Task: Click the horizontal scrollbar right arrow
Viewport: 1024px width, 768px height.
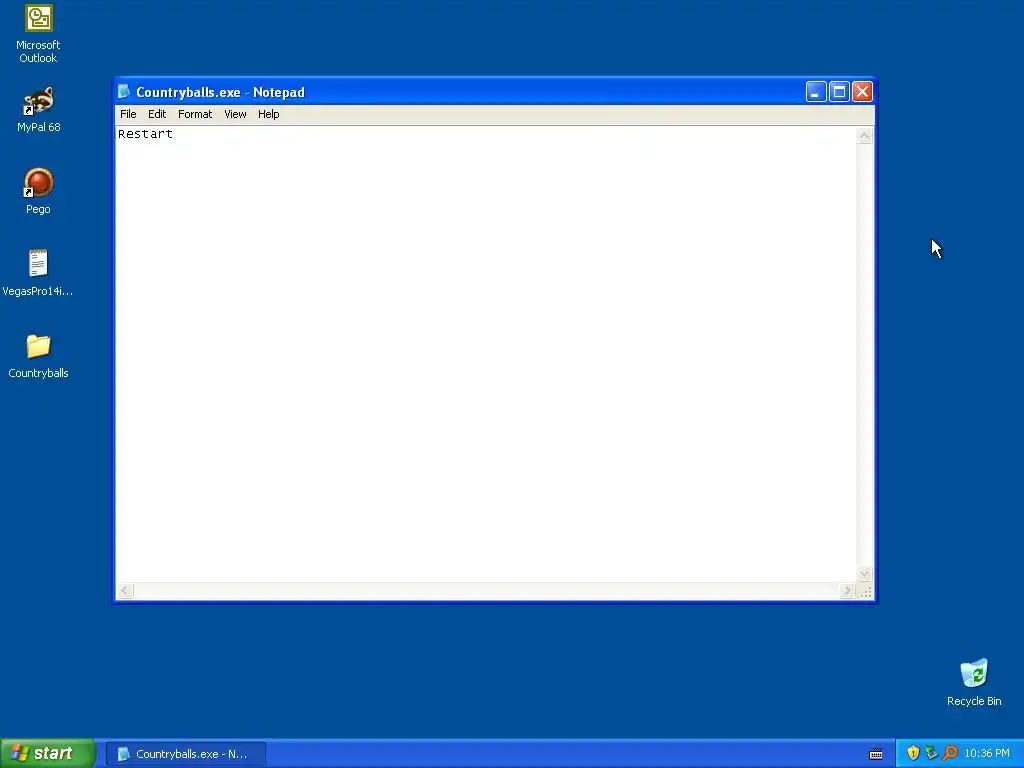Action: click(x=848, y=591)
